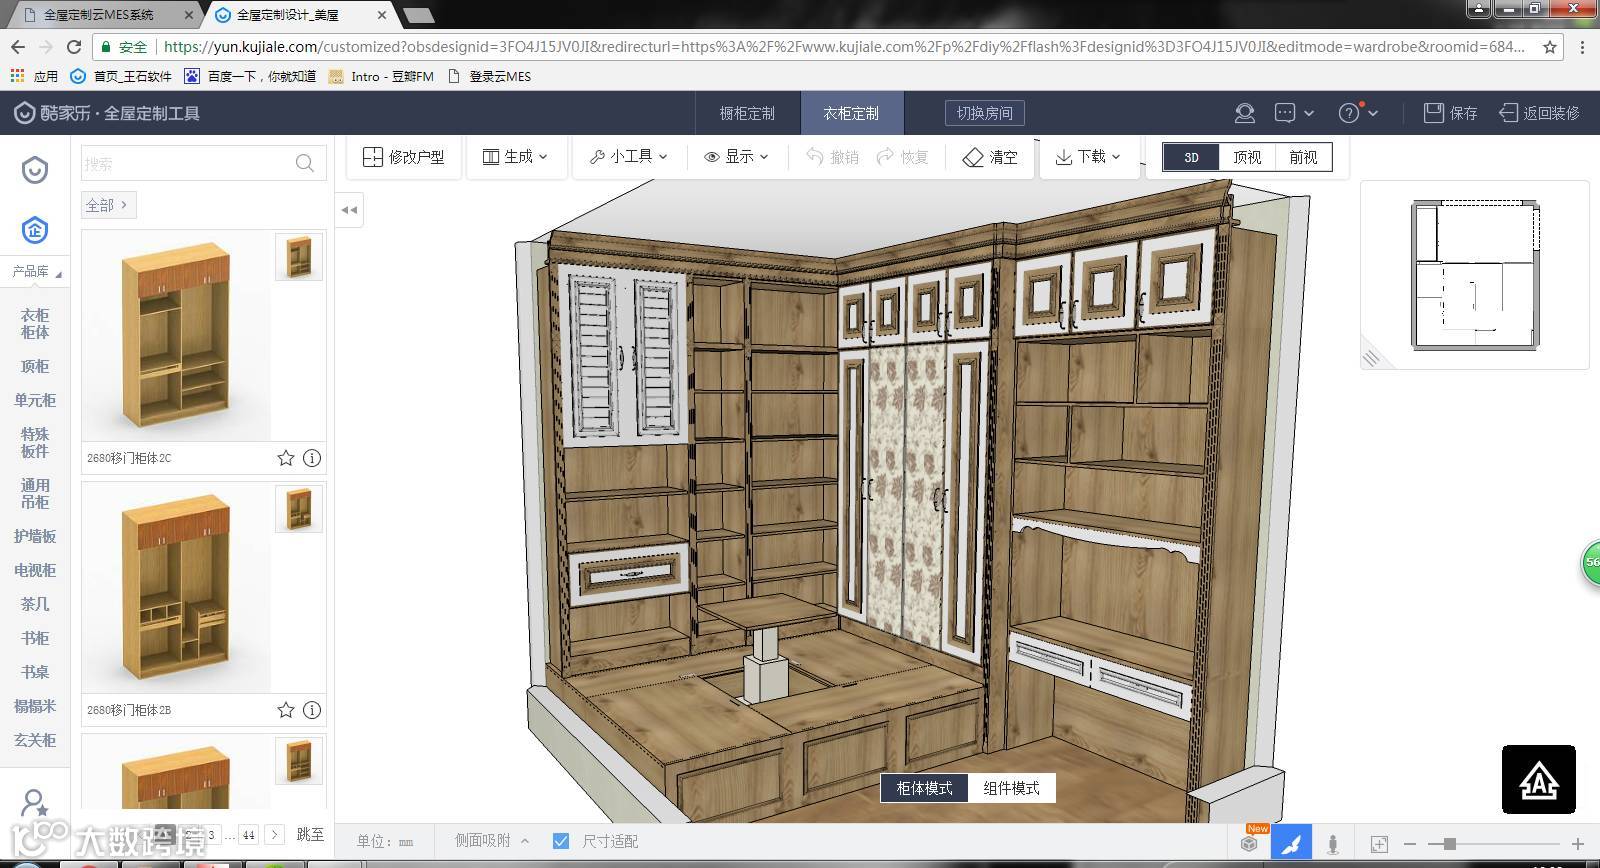Go to next page of product list
Image resolution: width=1600 pixels, height=868 pixels.
tap(274, 834)
